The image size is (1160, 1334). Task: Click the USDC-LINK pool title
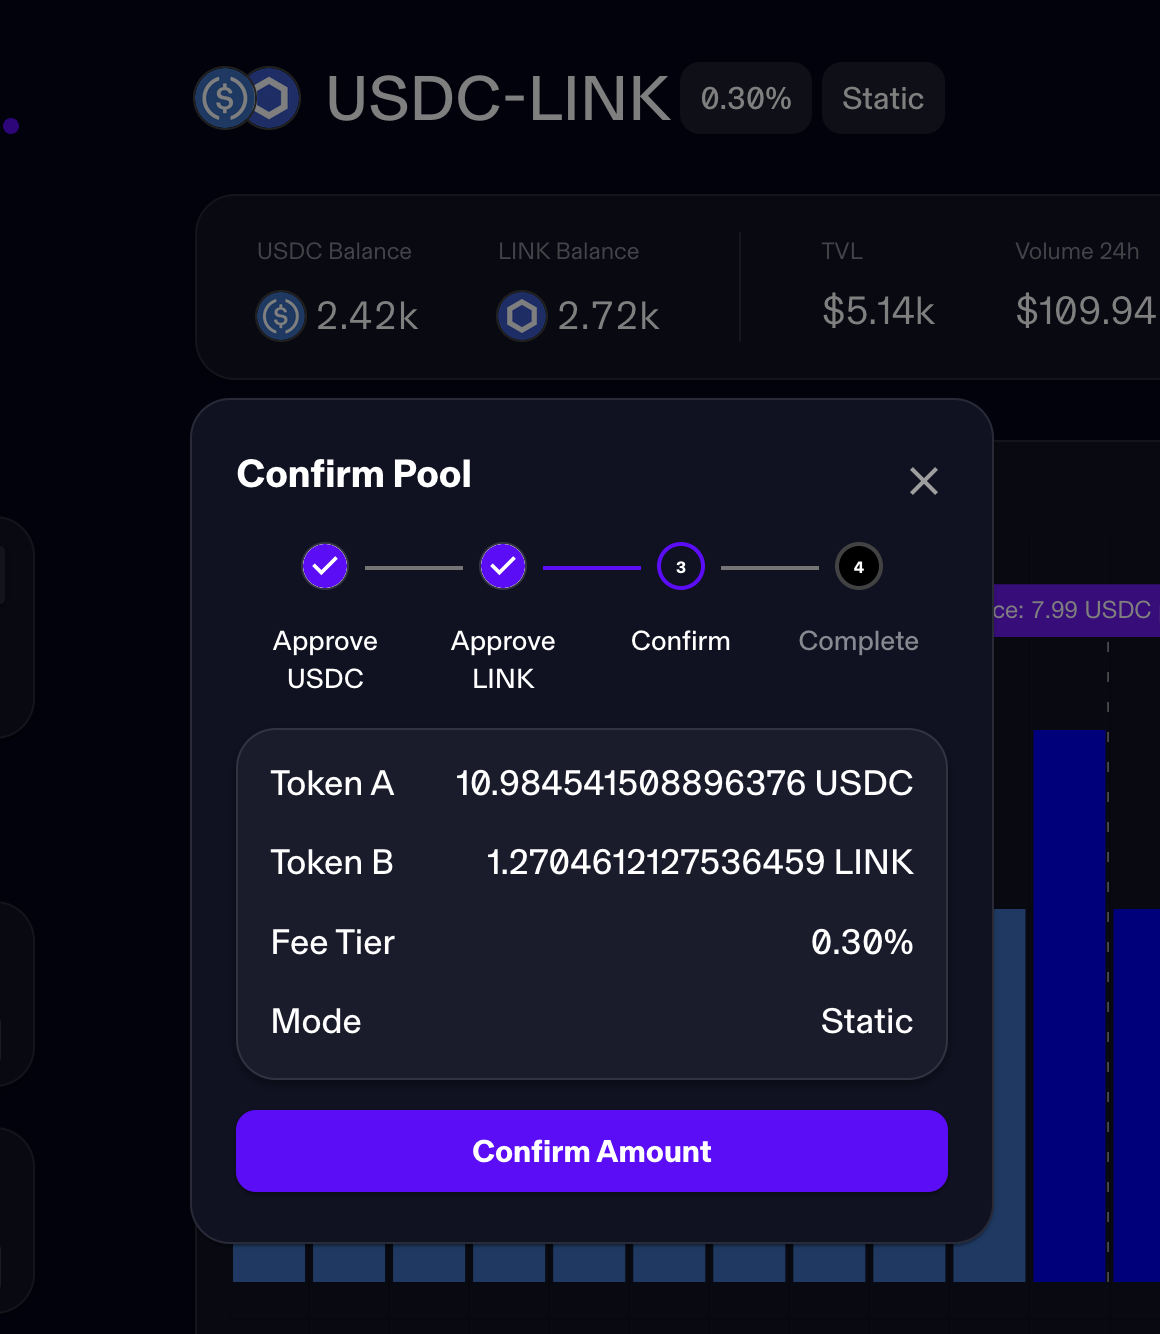coord(498,98)
